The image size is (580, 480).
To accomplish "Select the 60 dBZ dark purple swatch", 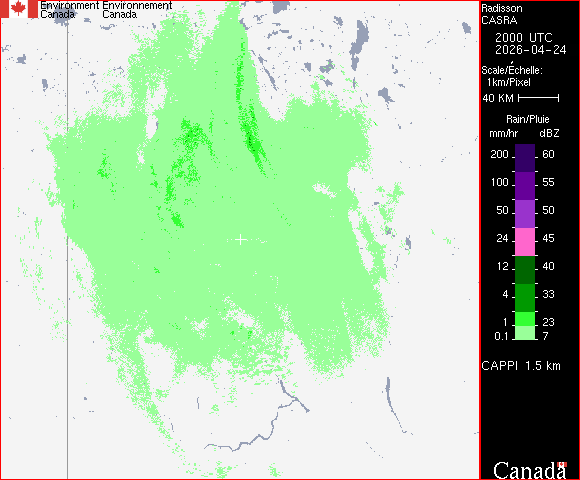I will pos(525,158).
